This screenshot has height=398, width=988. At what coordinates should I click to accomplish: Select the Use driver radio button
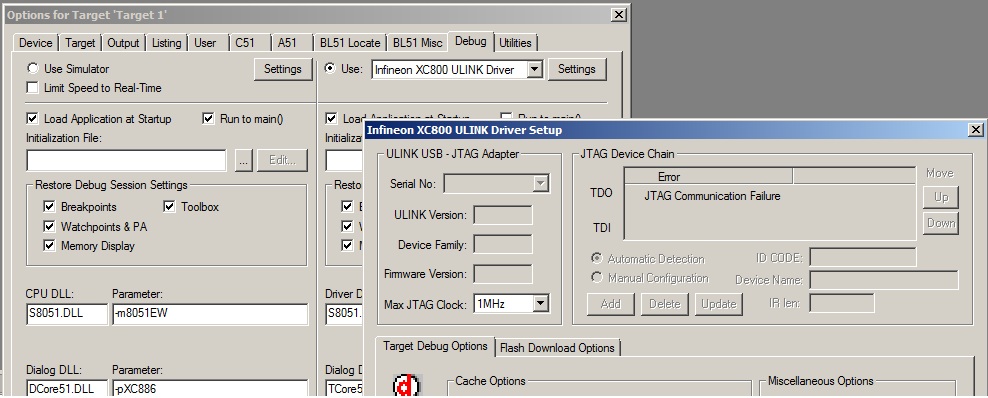tap(330, 68)
